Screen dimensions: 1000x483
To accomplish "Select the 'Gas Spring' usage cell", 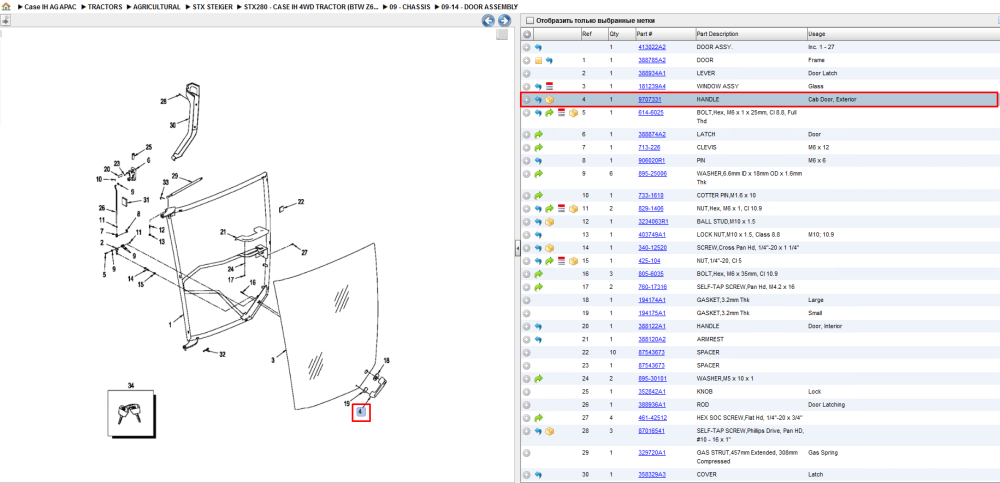I will [821, 453].
